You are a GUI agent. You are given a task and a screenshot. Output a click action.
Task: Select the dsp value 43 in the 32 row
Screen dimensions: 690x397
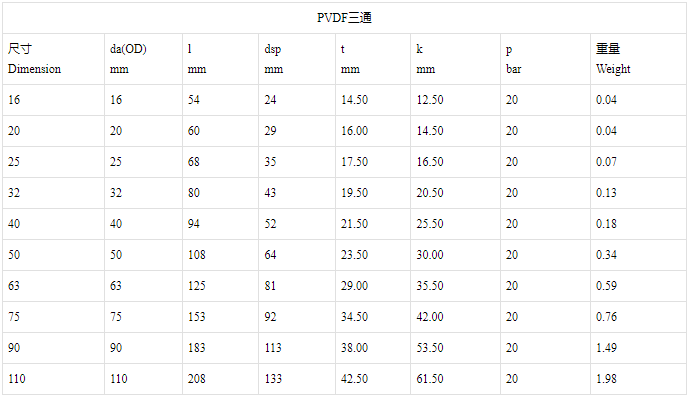click(x=270, y=193)
